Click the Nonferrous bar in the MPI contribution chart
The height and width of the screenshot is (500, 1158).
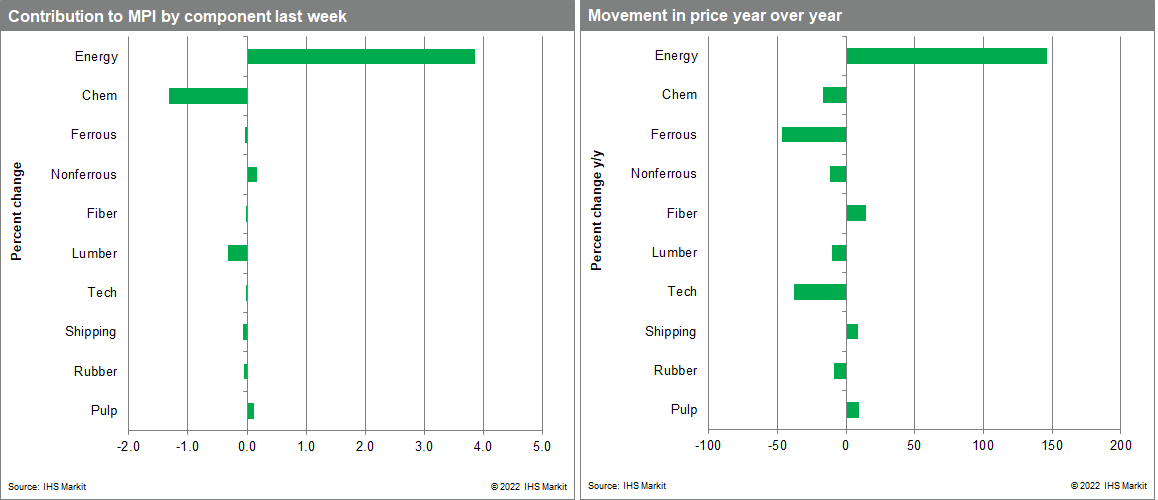click(x=252, y=175)
